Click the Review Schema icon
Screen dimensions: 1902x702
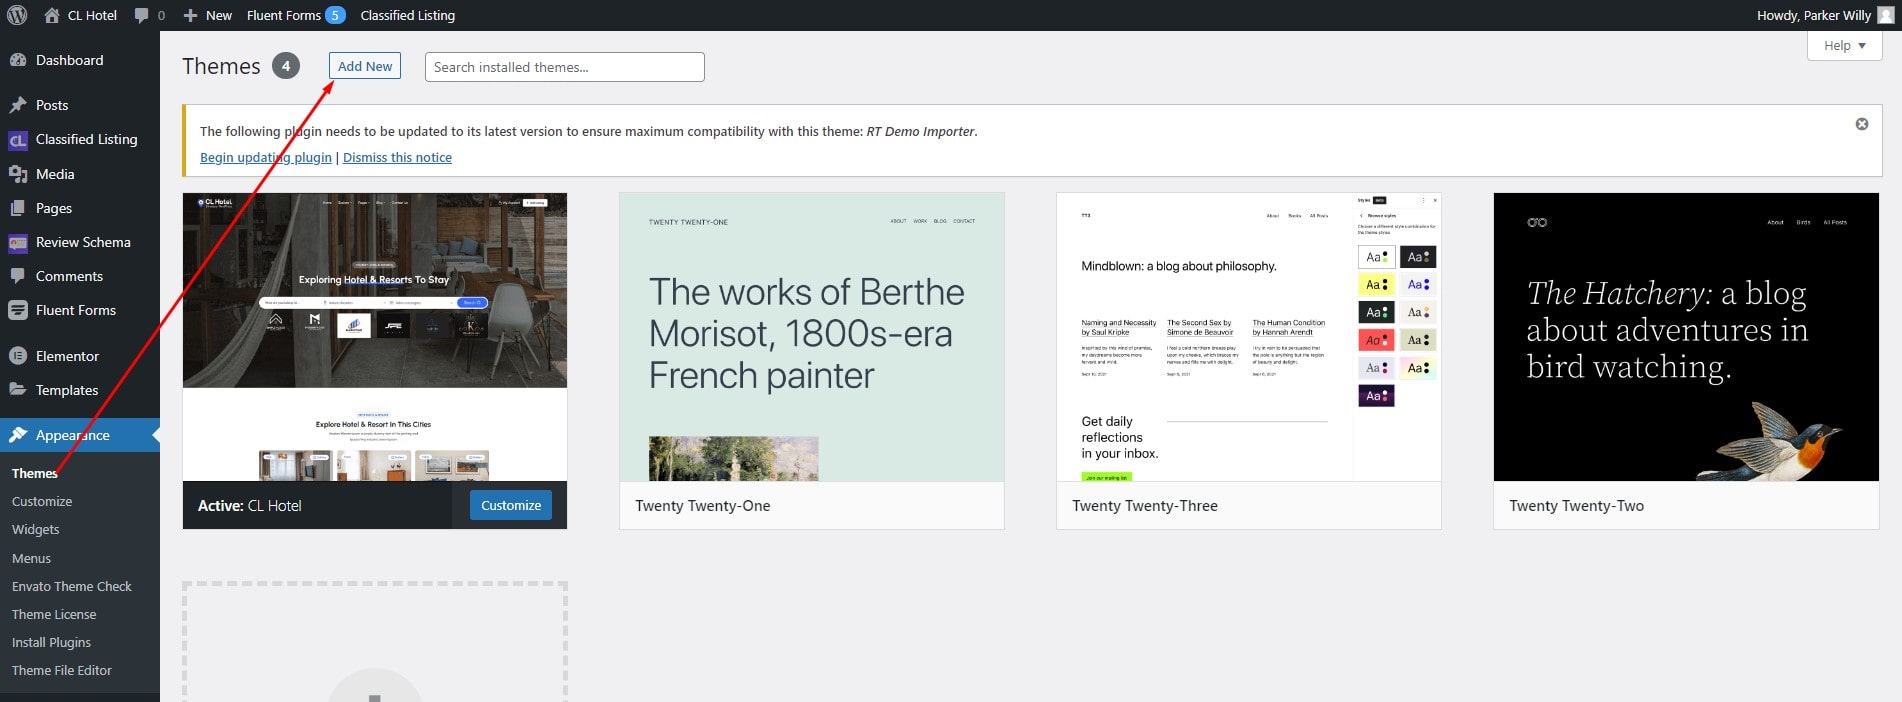[x=18, y=242]
